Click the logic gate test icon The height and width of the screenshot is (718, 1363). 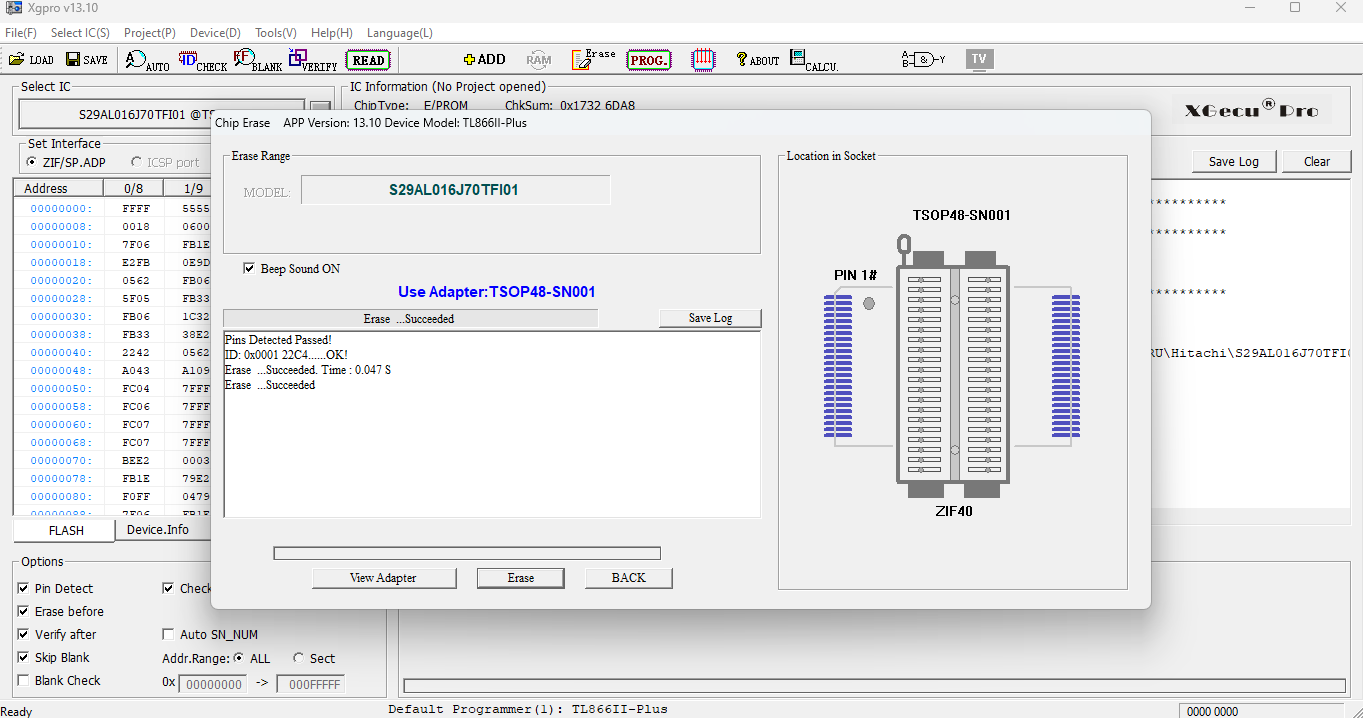923,60
